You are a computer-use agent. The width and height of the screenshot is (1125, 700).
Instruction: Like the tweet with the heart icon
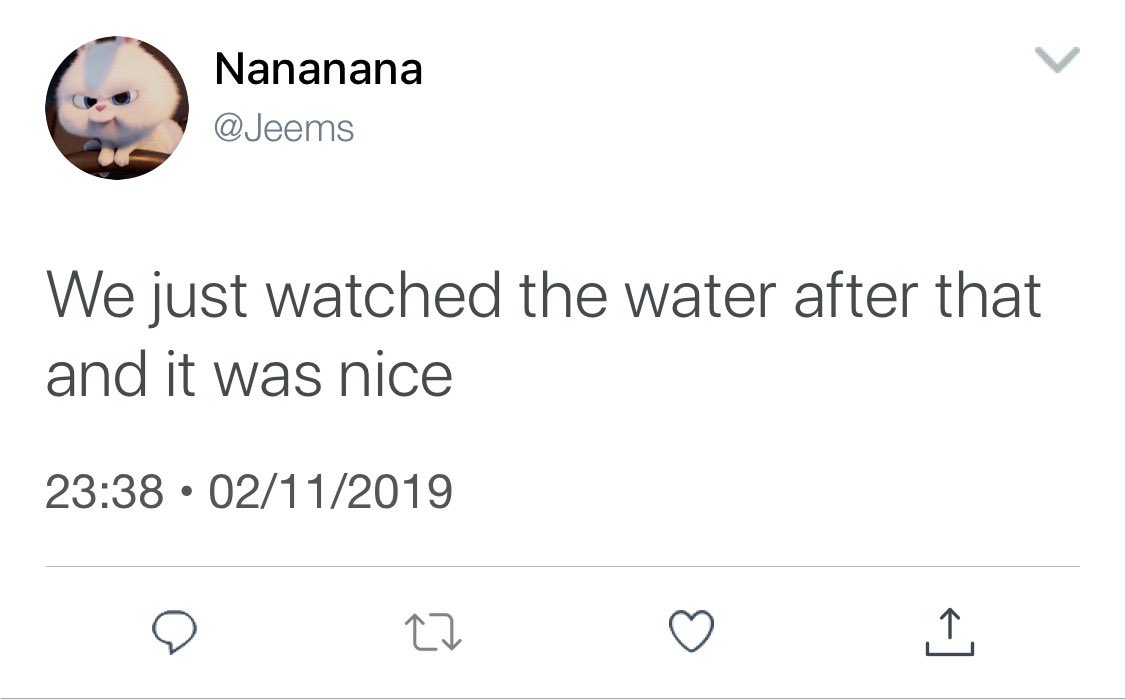tap(692, 631)
